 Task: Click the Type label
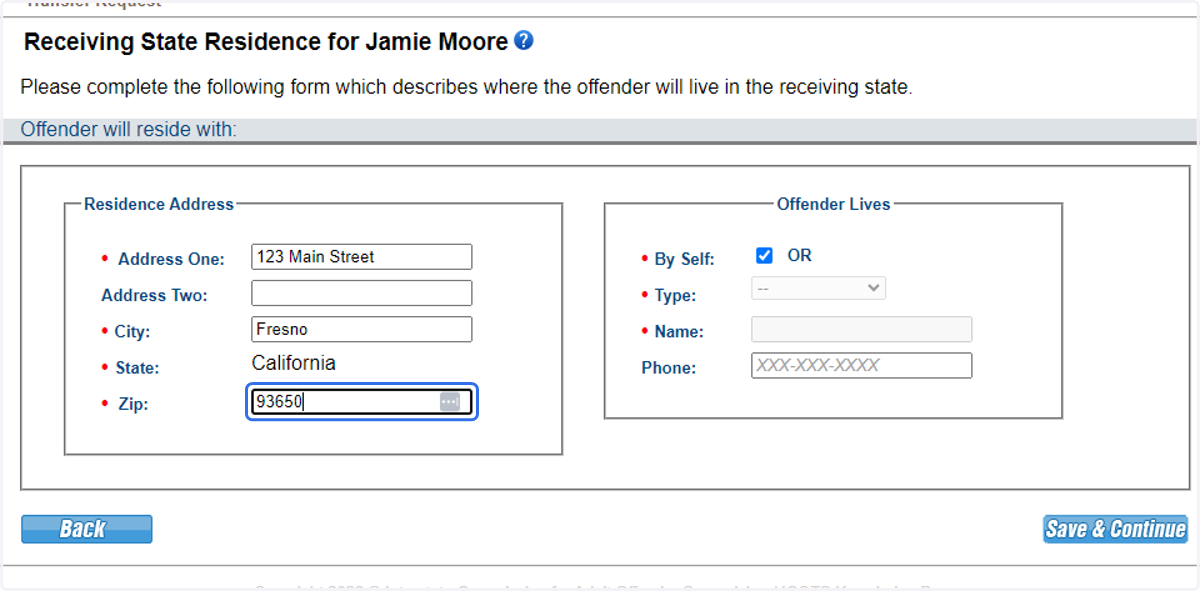675,295
